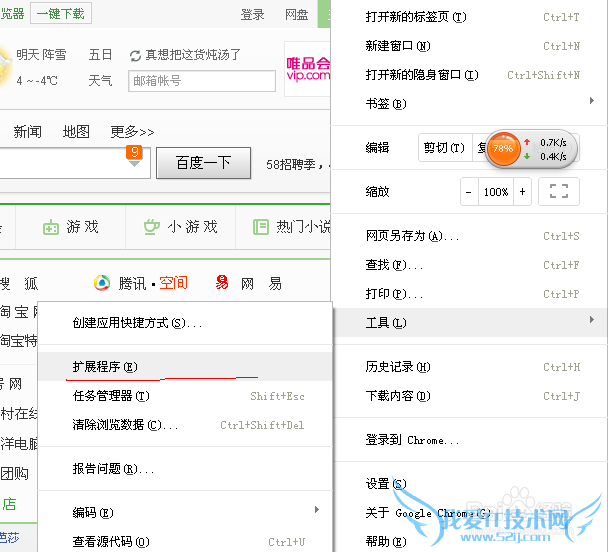This screenshot has width=608, height=552.
Task: Click the 100% zoom level value
Action: 496,192
